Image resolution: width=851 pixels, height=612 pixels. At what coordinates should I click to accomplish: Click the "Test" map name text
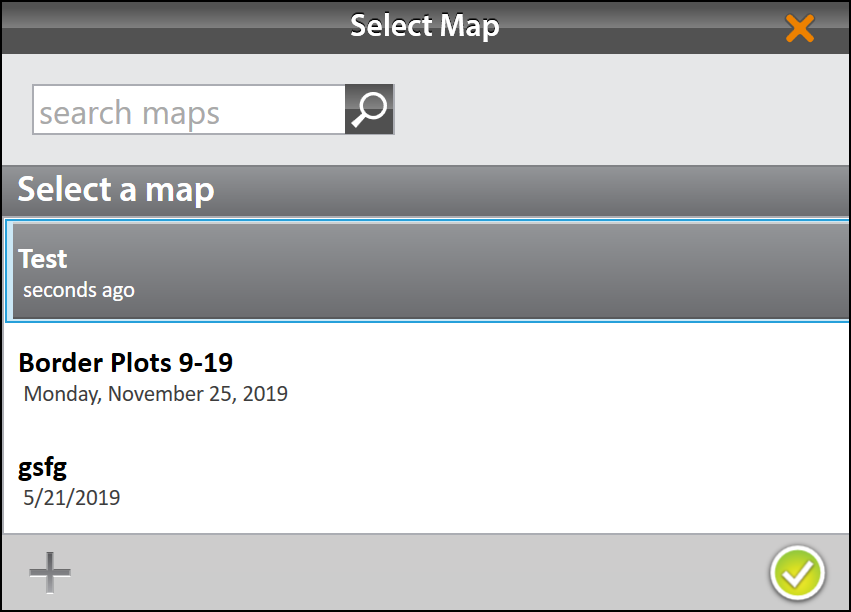[43, 259]
